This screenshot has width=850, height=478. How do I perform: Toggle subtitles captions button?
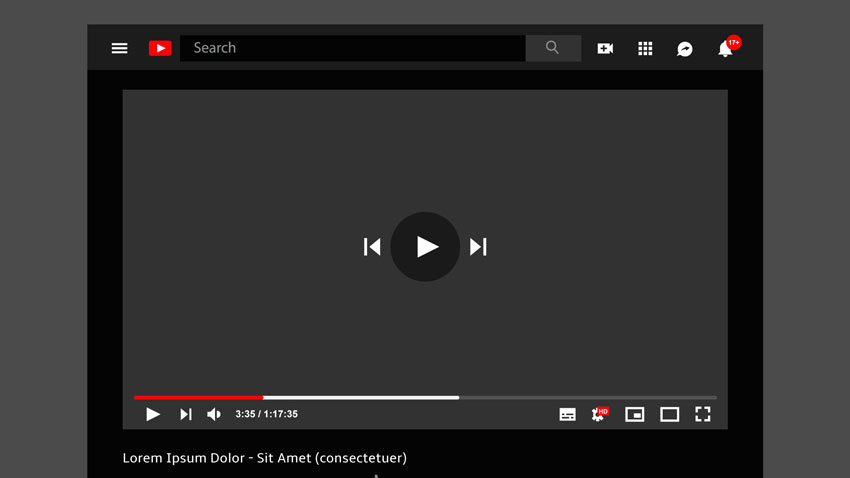(568, 415)
